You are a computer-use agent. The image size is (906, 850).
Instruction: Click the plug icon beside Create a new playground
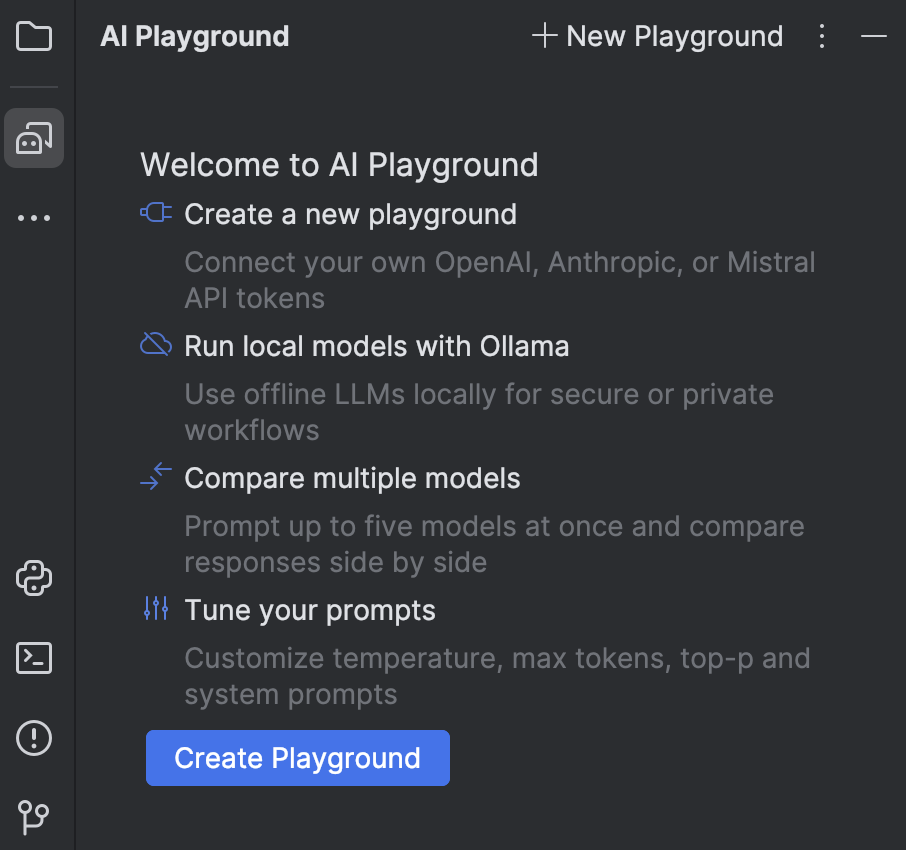click(x=156, y=212)
